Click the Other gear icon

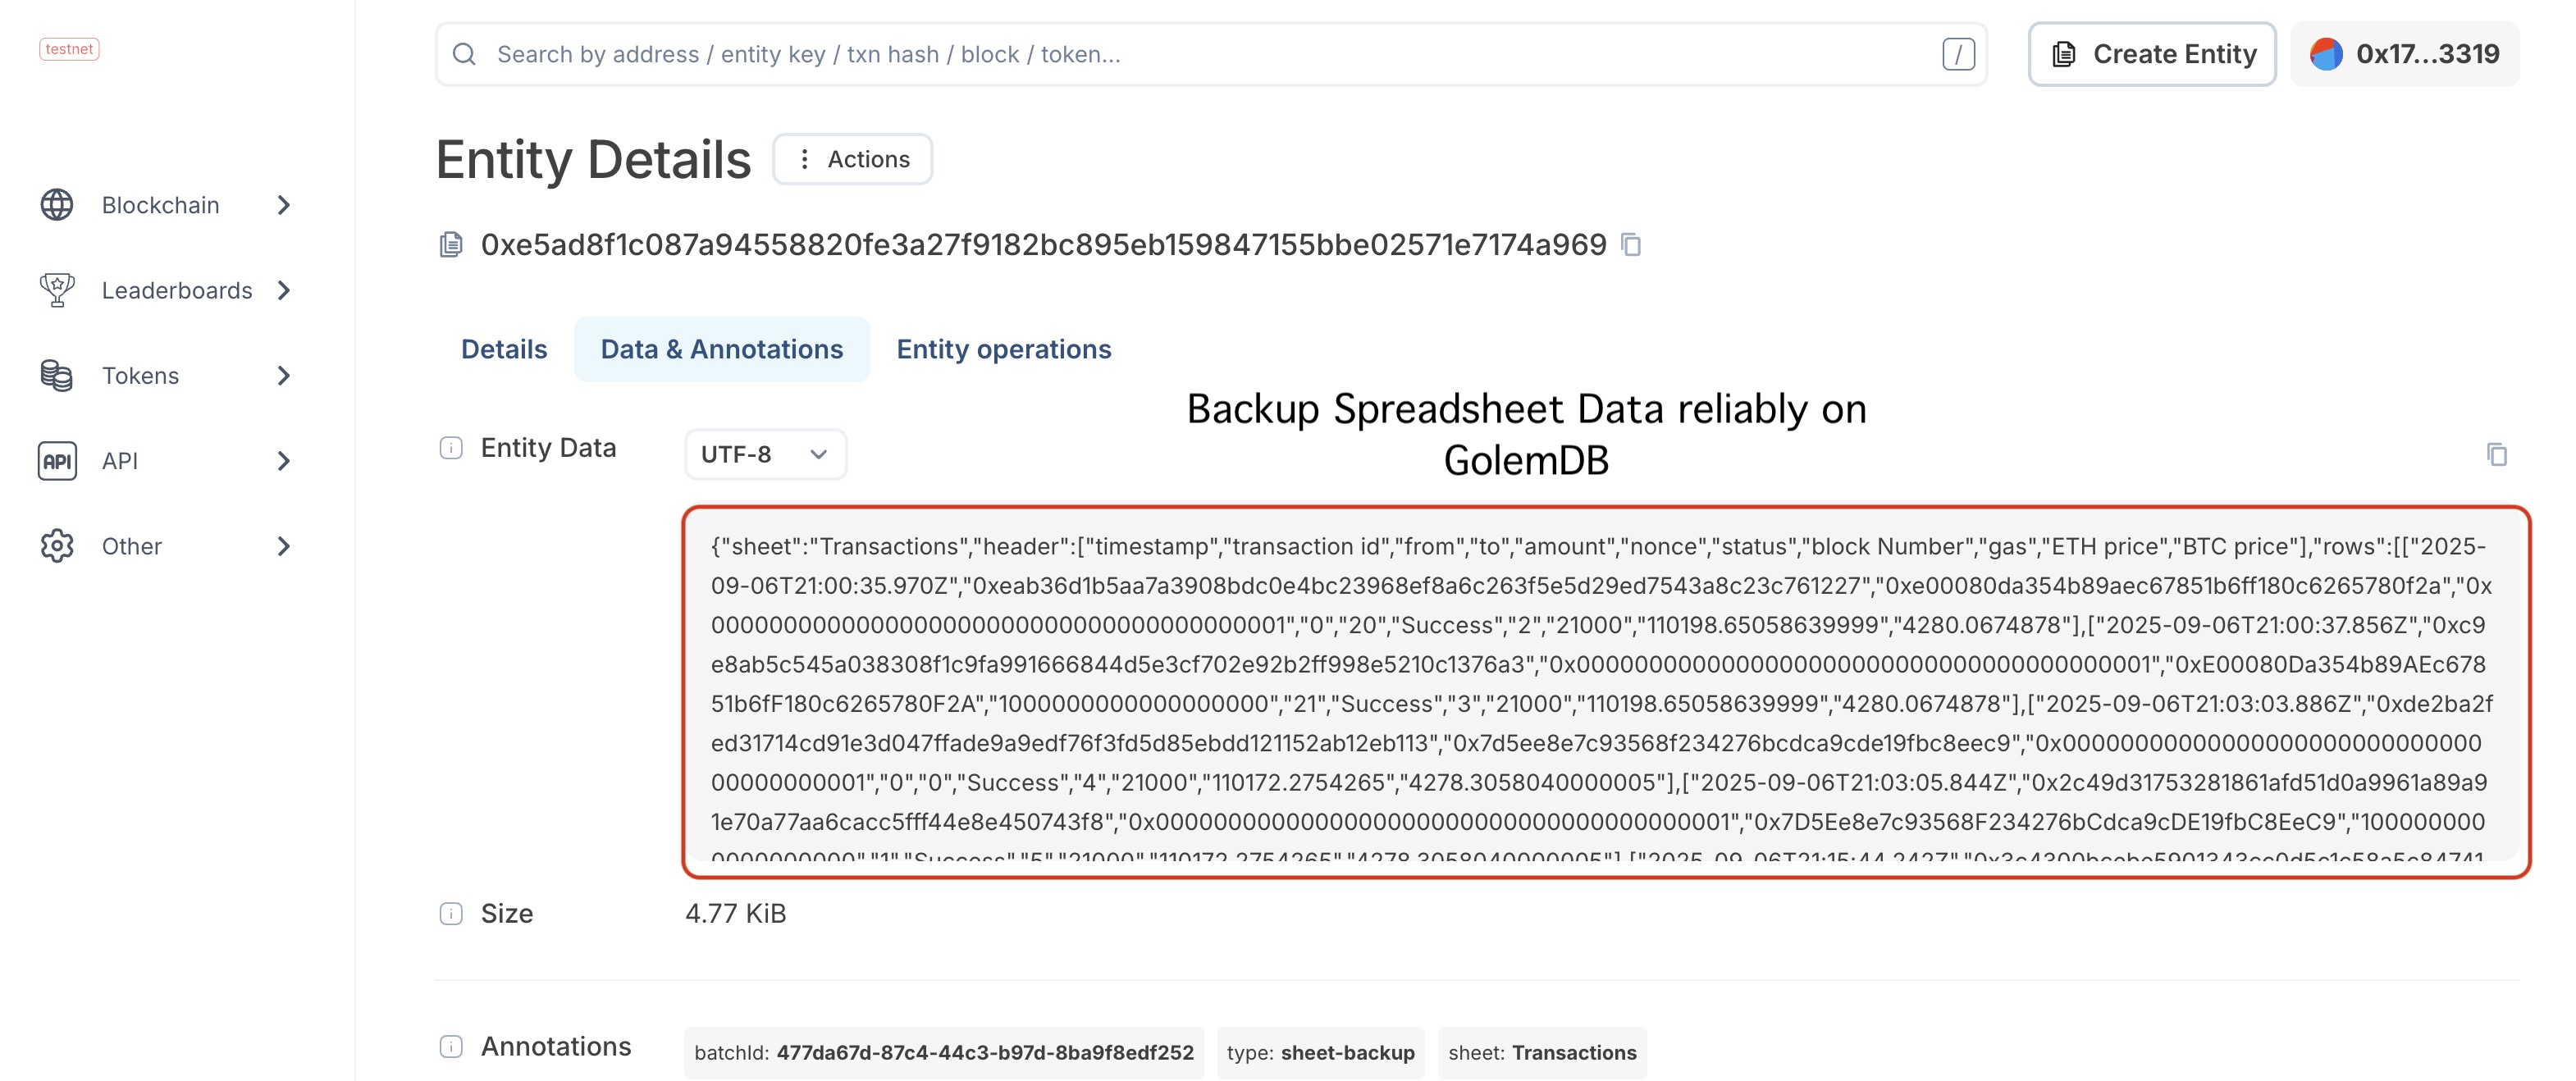tap(57, 546)
